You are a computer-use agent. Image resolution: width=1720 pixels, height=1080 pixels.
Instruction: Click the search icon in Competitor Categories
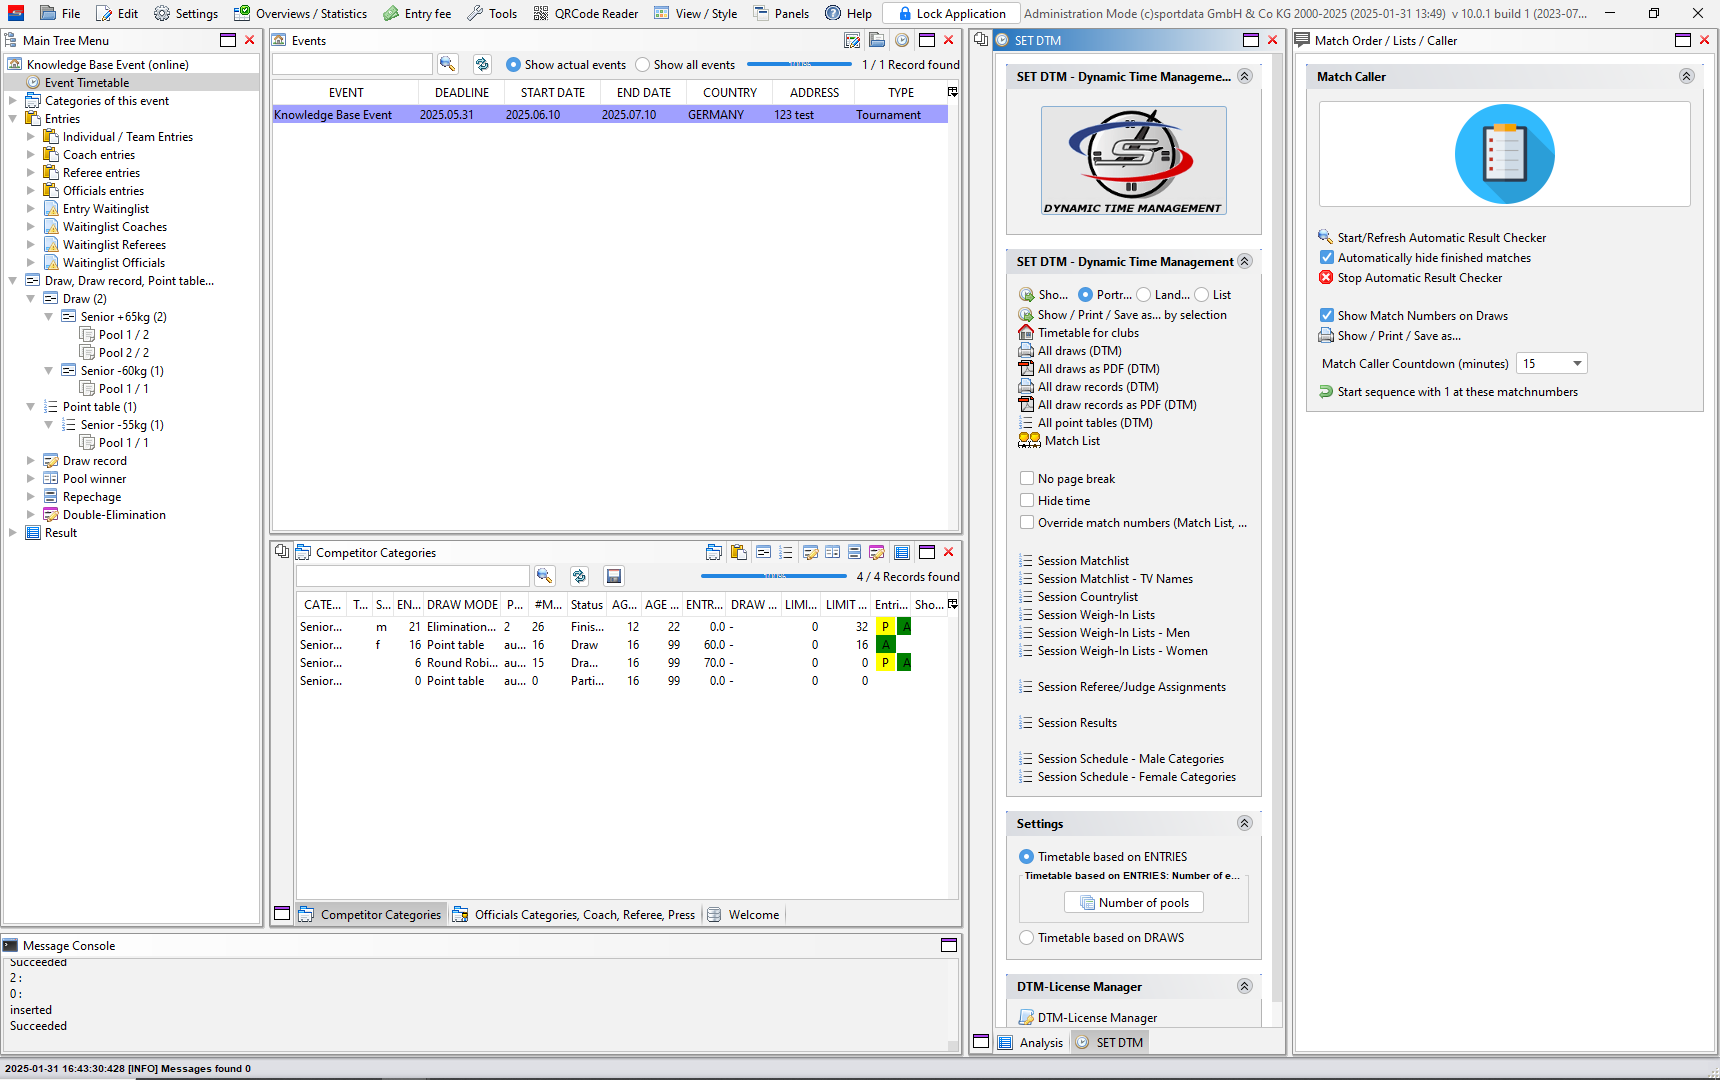tap(544, 576)
